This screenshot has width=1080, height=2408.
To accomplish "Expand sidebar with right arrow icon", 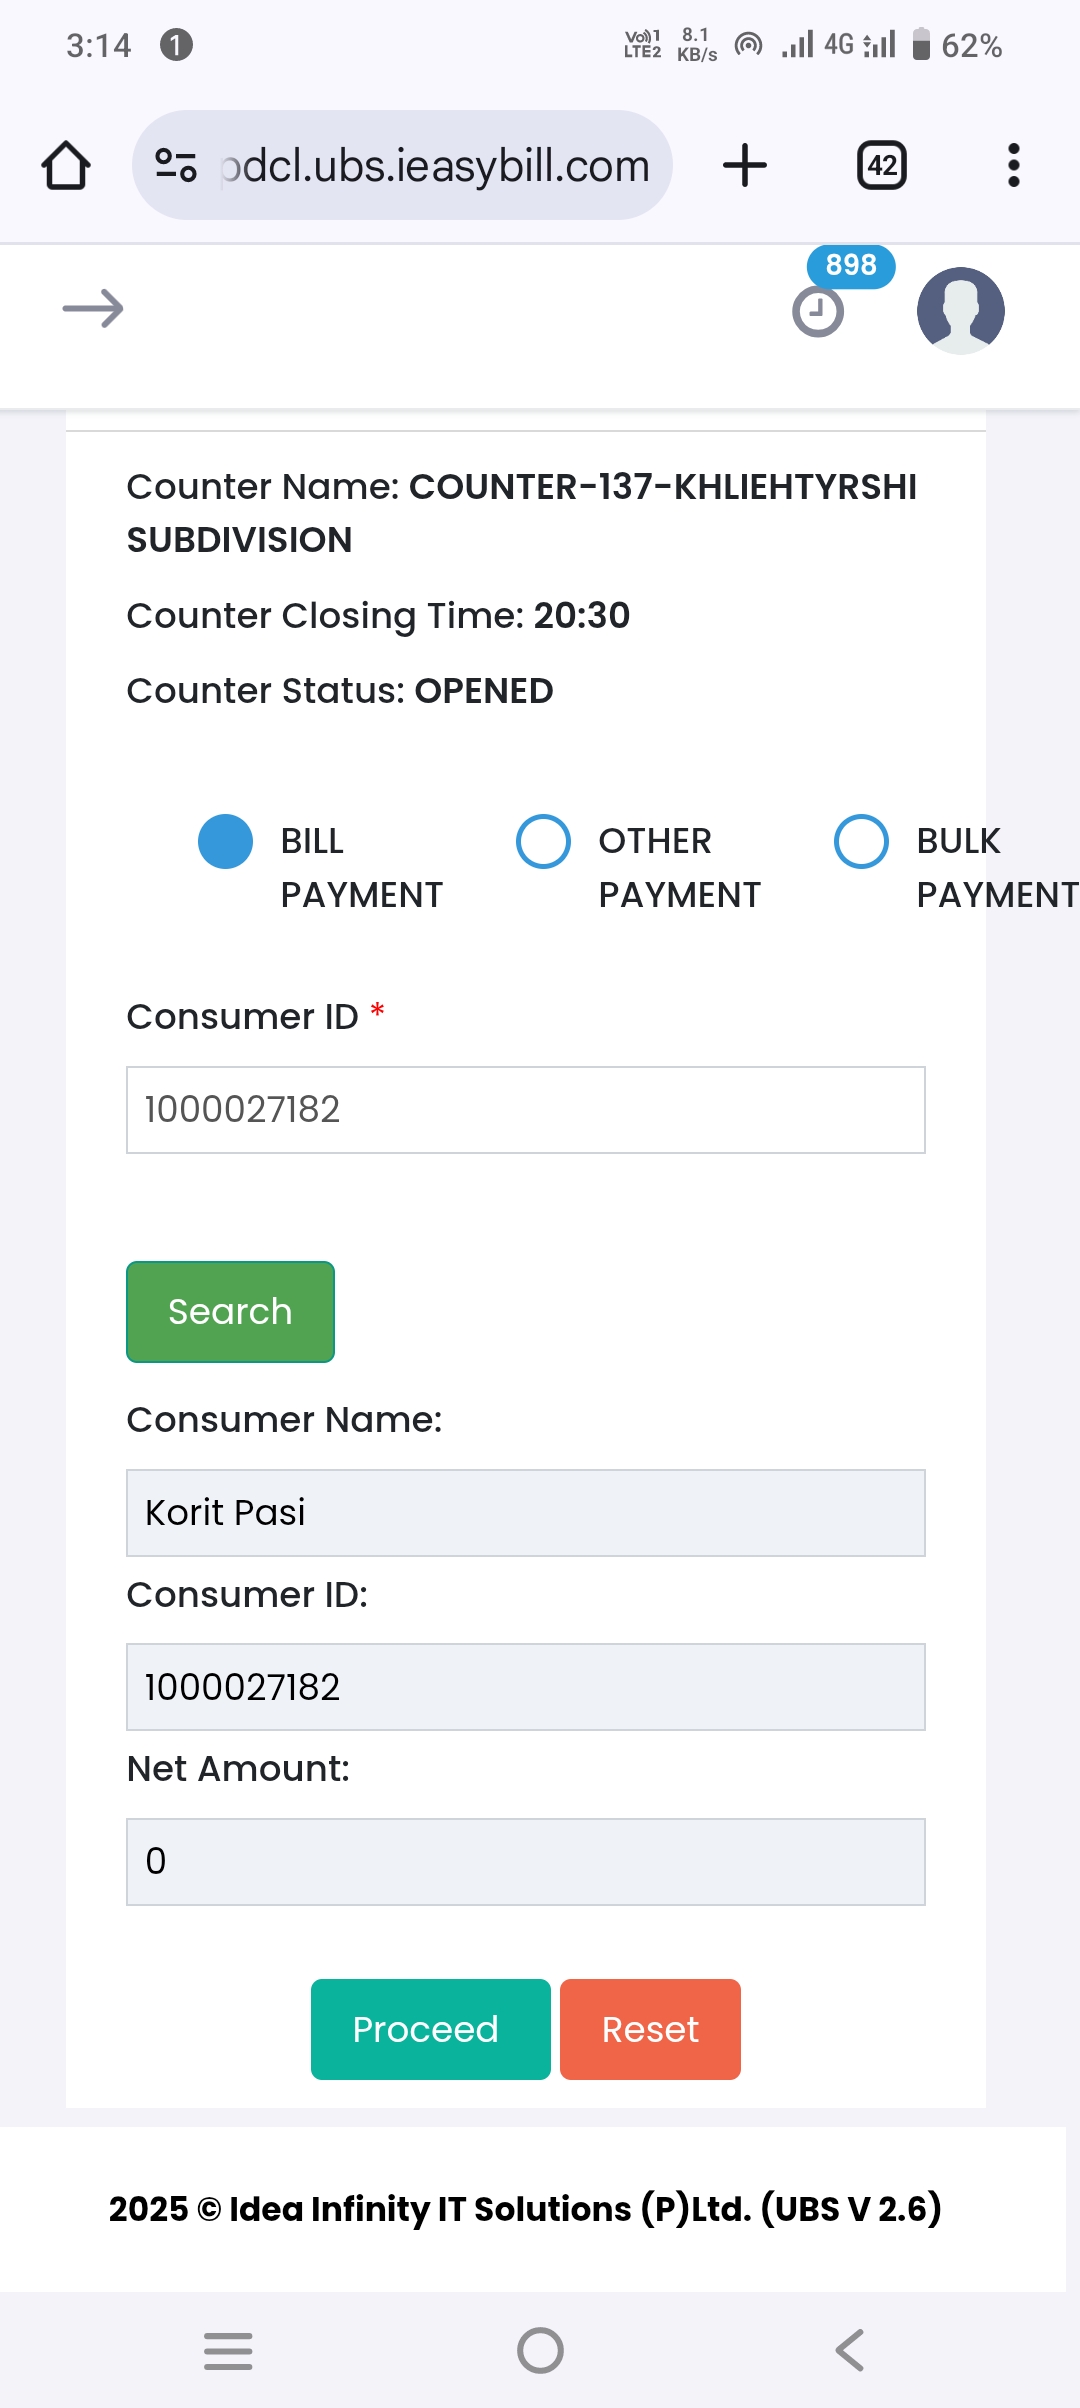I will point(93,309).
